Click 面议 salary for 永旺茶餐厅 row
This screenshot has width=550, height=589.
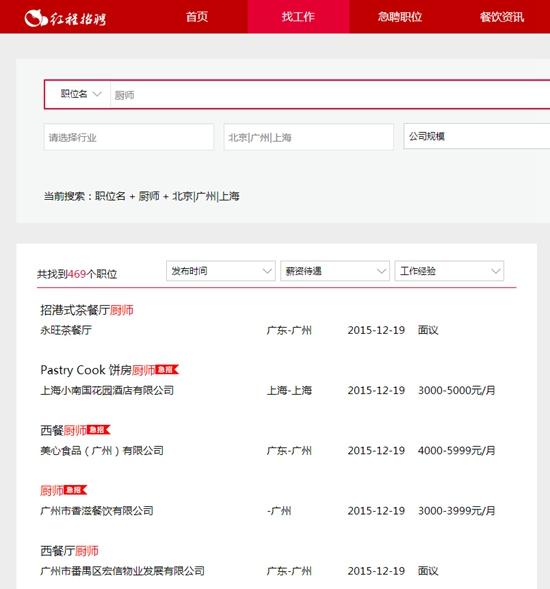(x=428, y=330)
